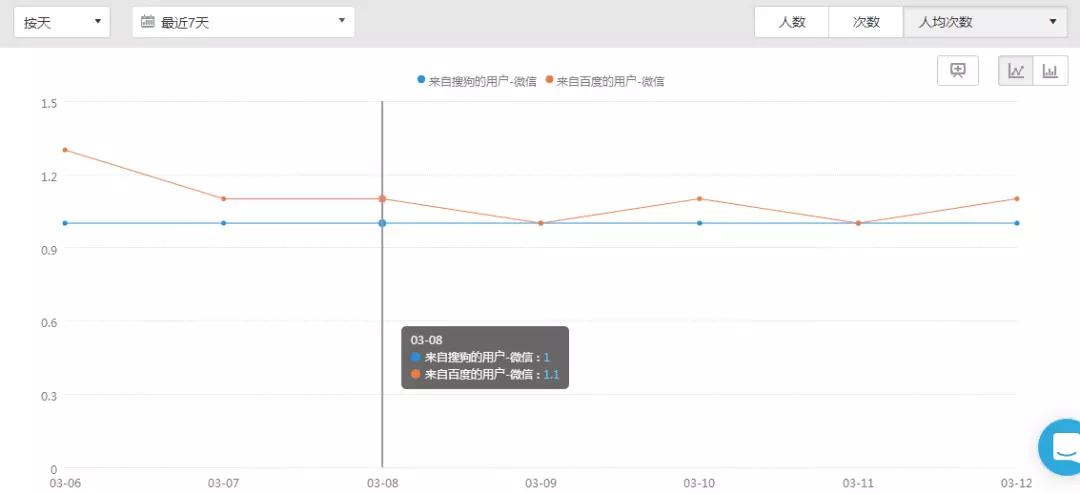Image resolution: width=1080 pixels, height=494 pixels.
Task: Click the orange data point at 03-12
Action: coord(1017,198)
